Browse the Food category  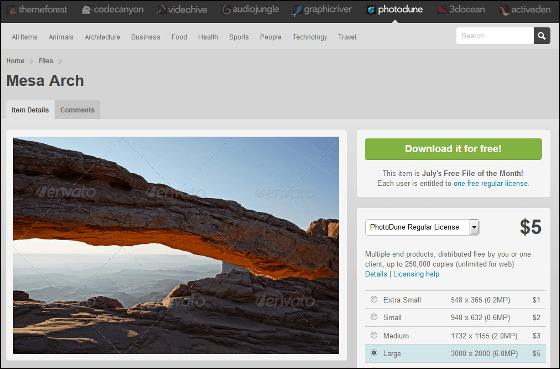tap(179, 37)
